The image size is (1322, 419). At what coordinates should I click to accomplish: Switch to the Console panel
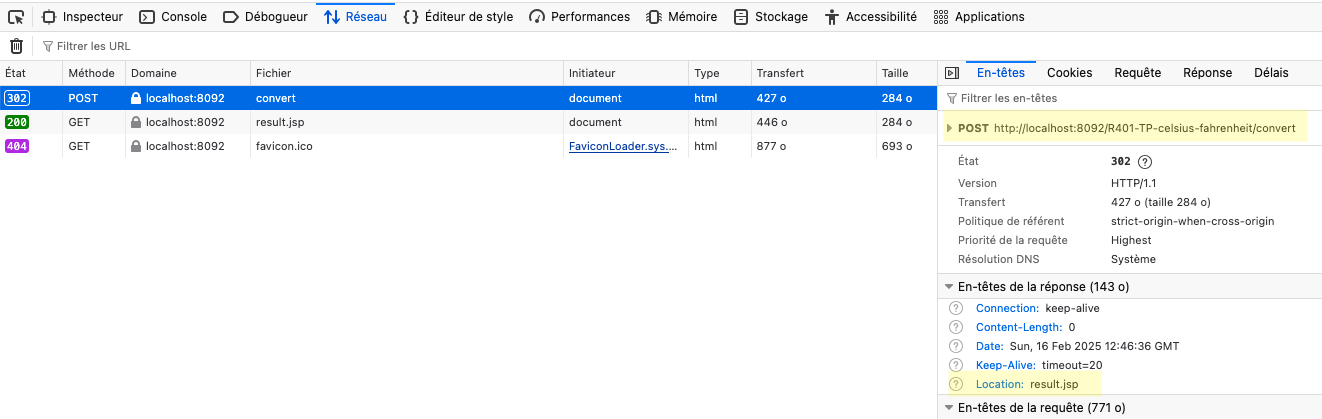[x=173, y=16]
